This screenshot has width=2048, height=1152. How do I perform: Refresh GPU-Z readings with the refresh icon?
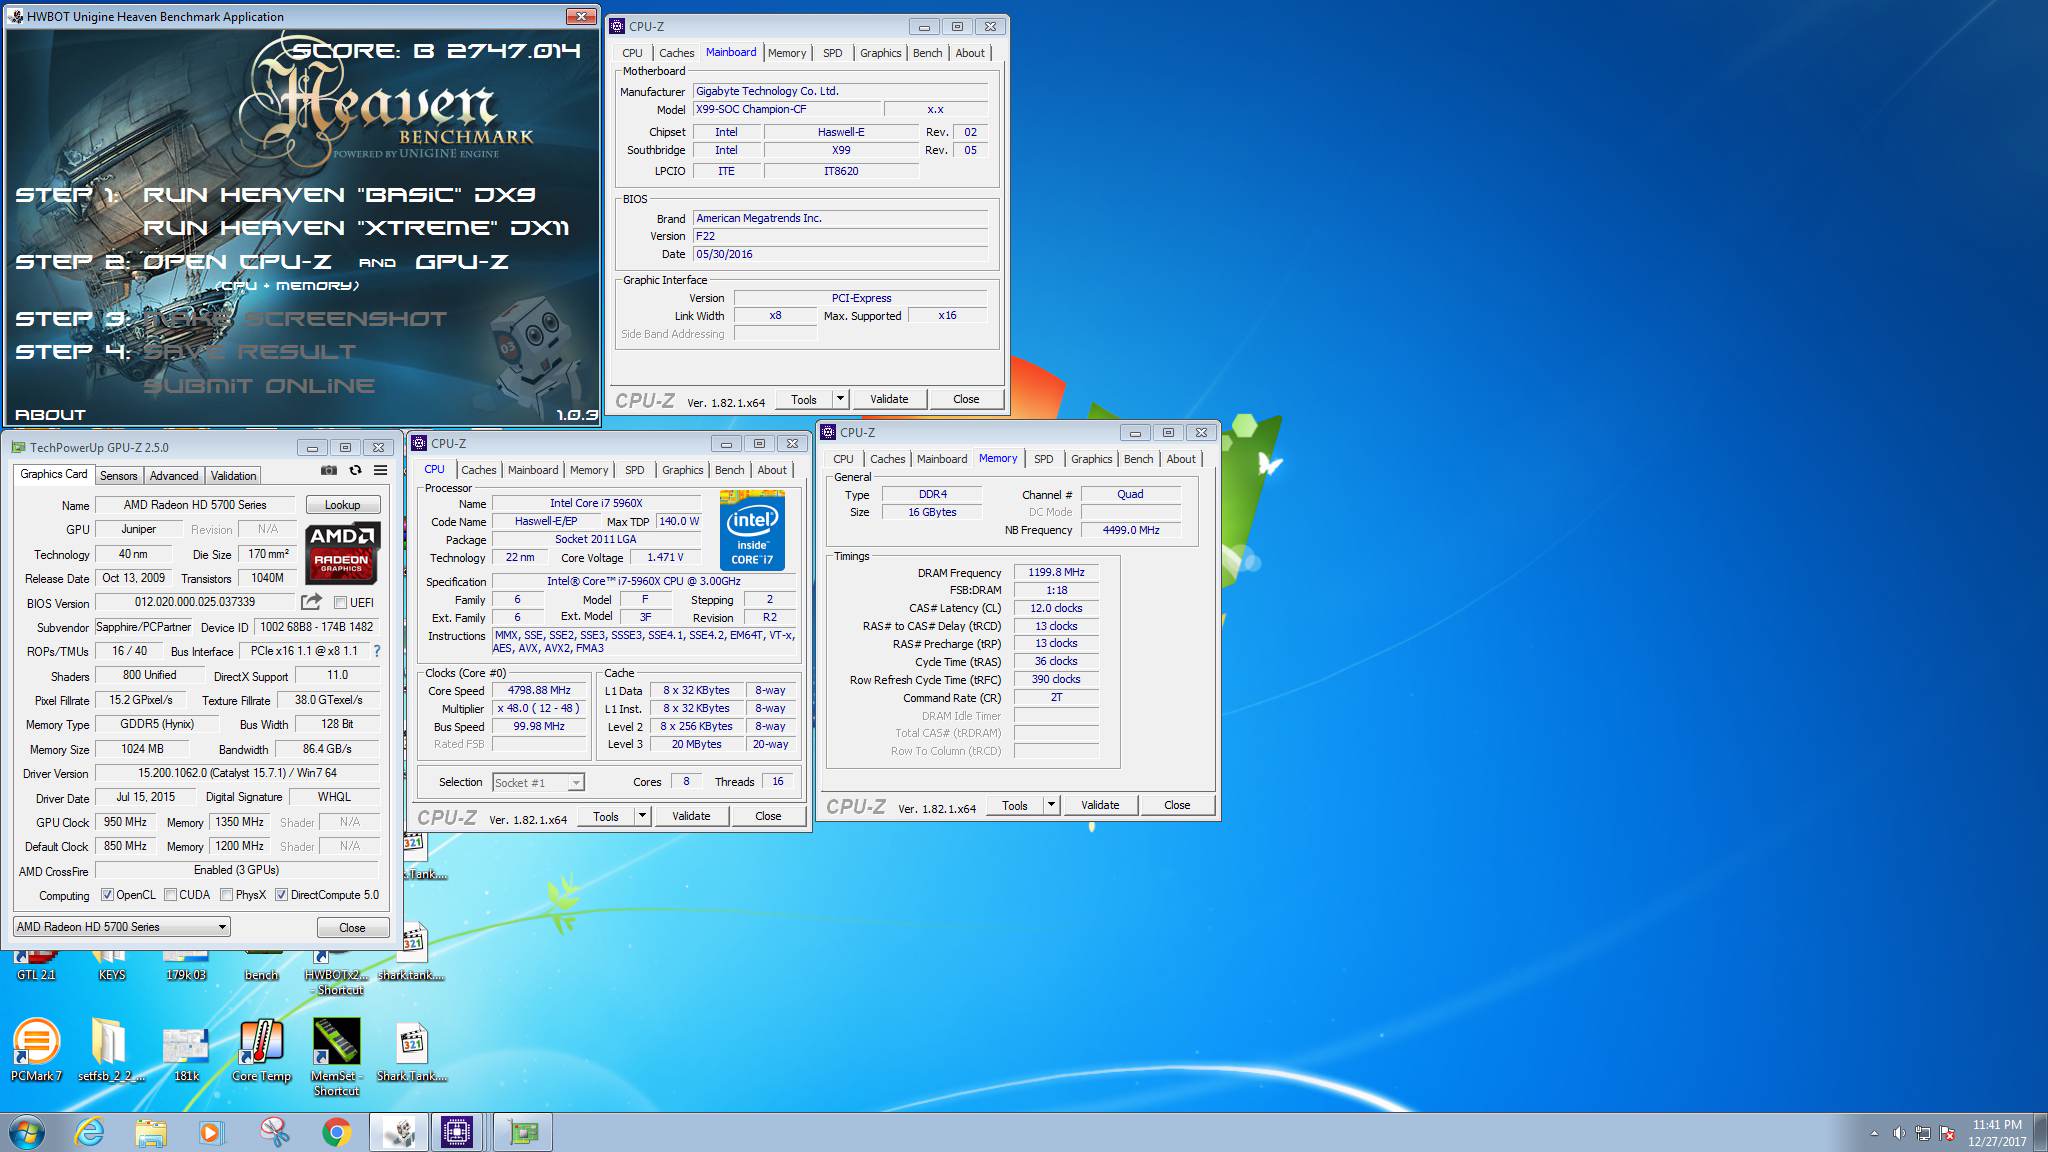tap(355, 470)
